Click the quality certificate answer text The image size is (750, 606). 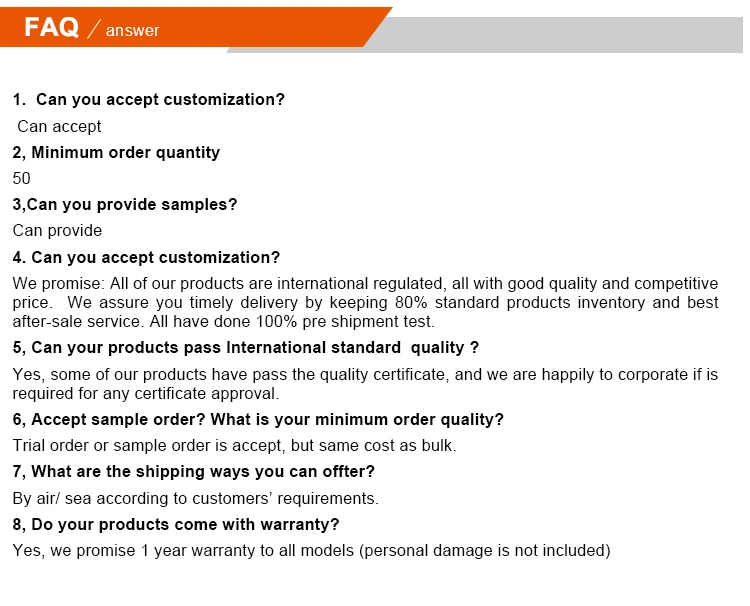click(x=365, y=384)
